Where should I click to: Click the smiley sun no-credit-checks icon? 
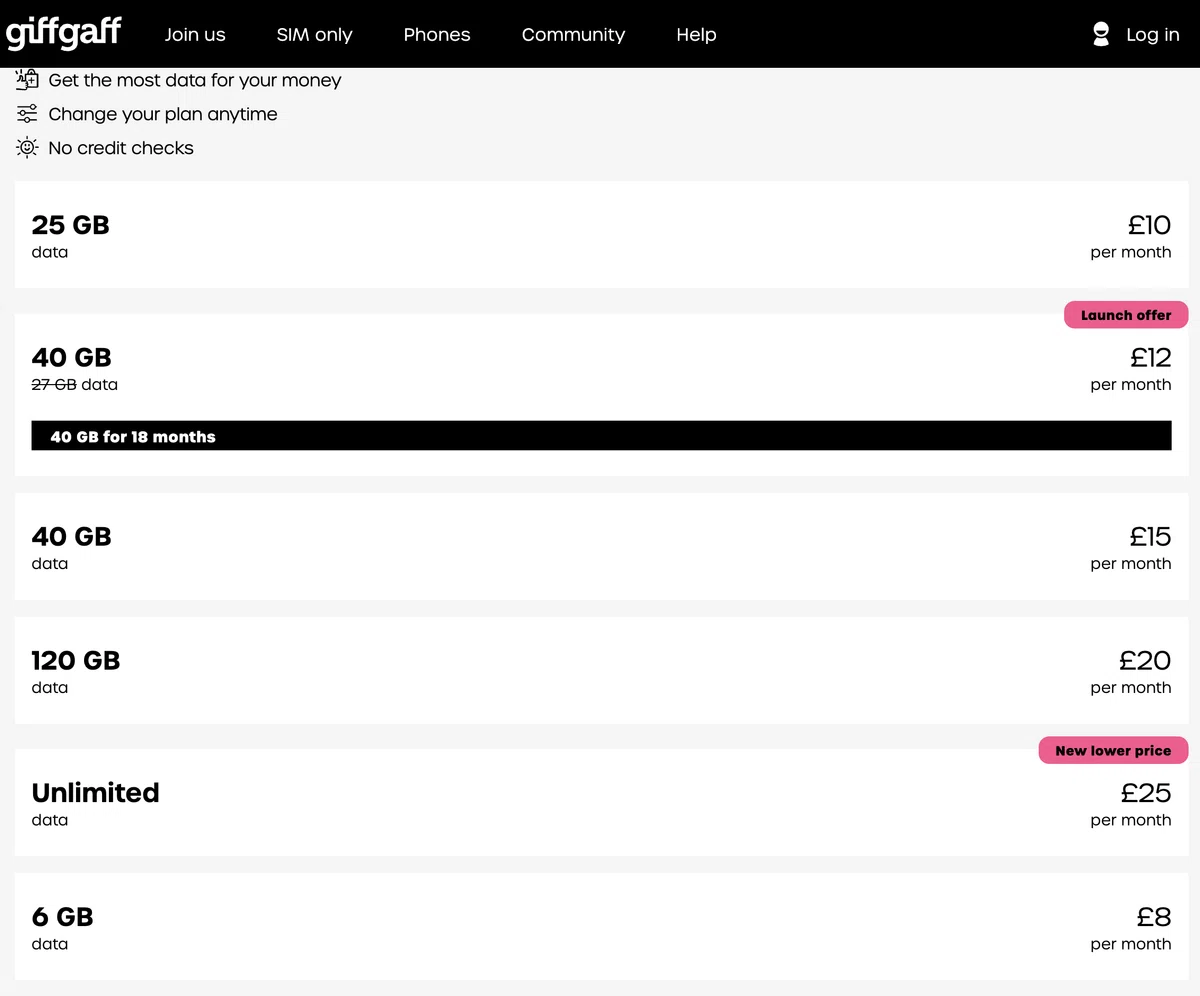pos(27,148)
